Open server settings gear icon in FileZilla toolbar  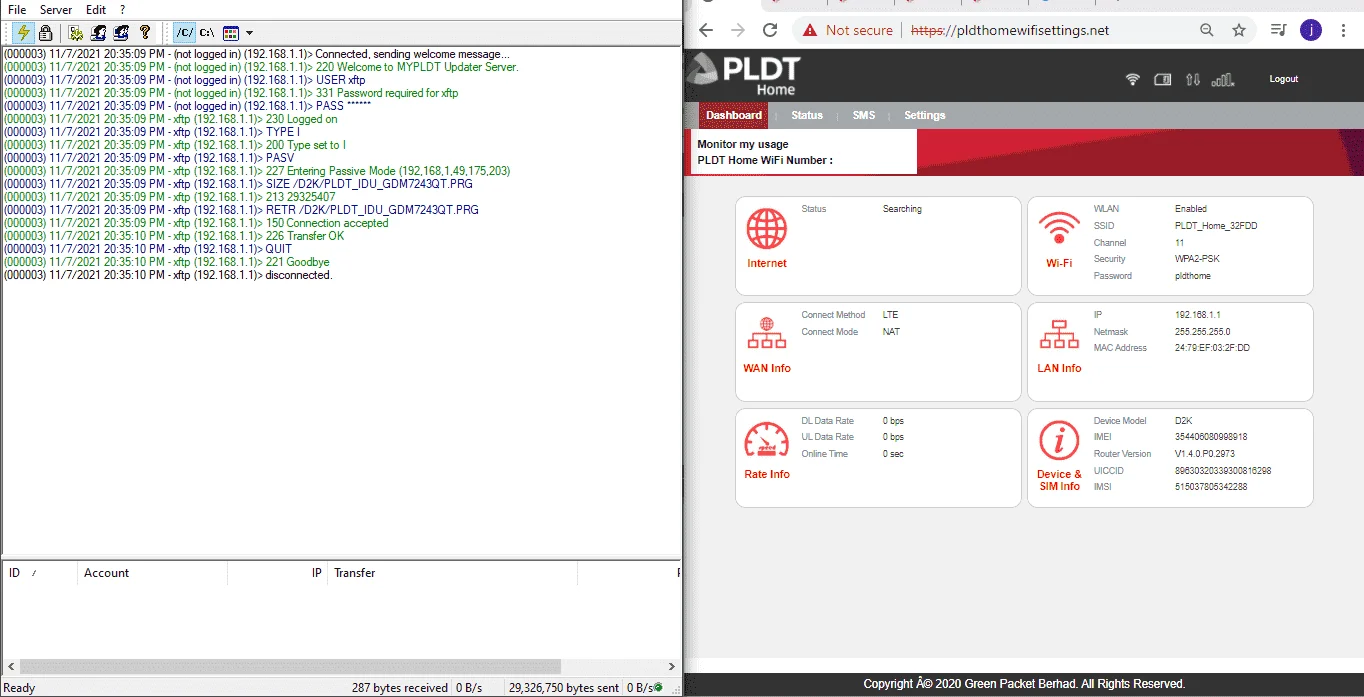pyautogui.click(x=76, y=32)
